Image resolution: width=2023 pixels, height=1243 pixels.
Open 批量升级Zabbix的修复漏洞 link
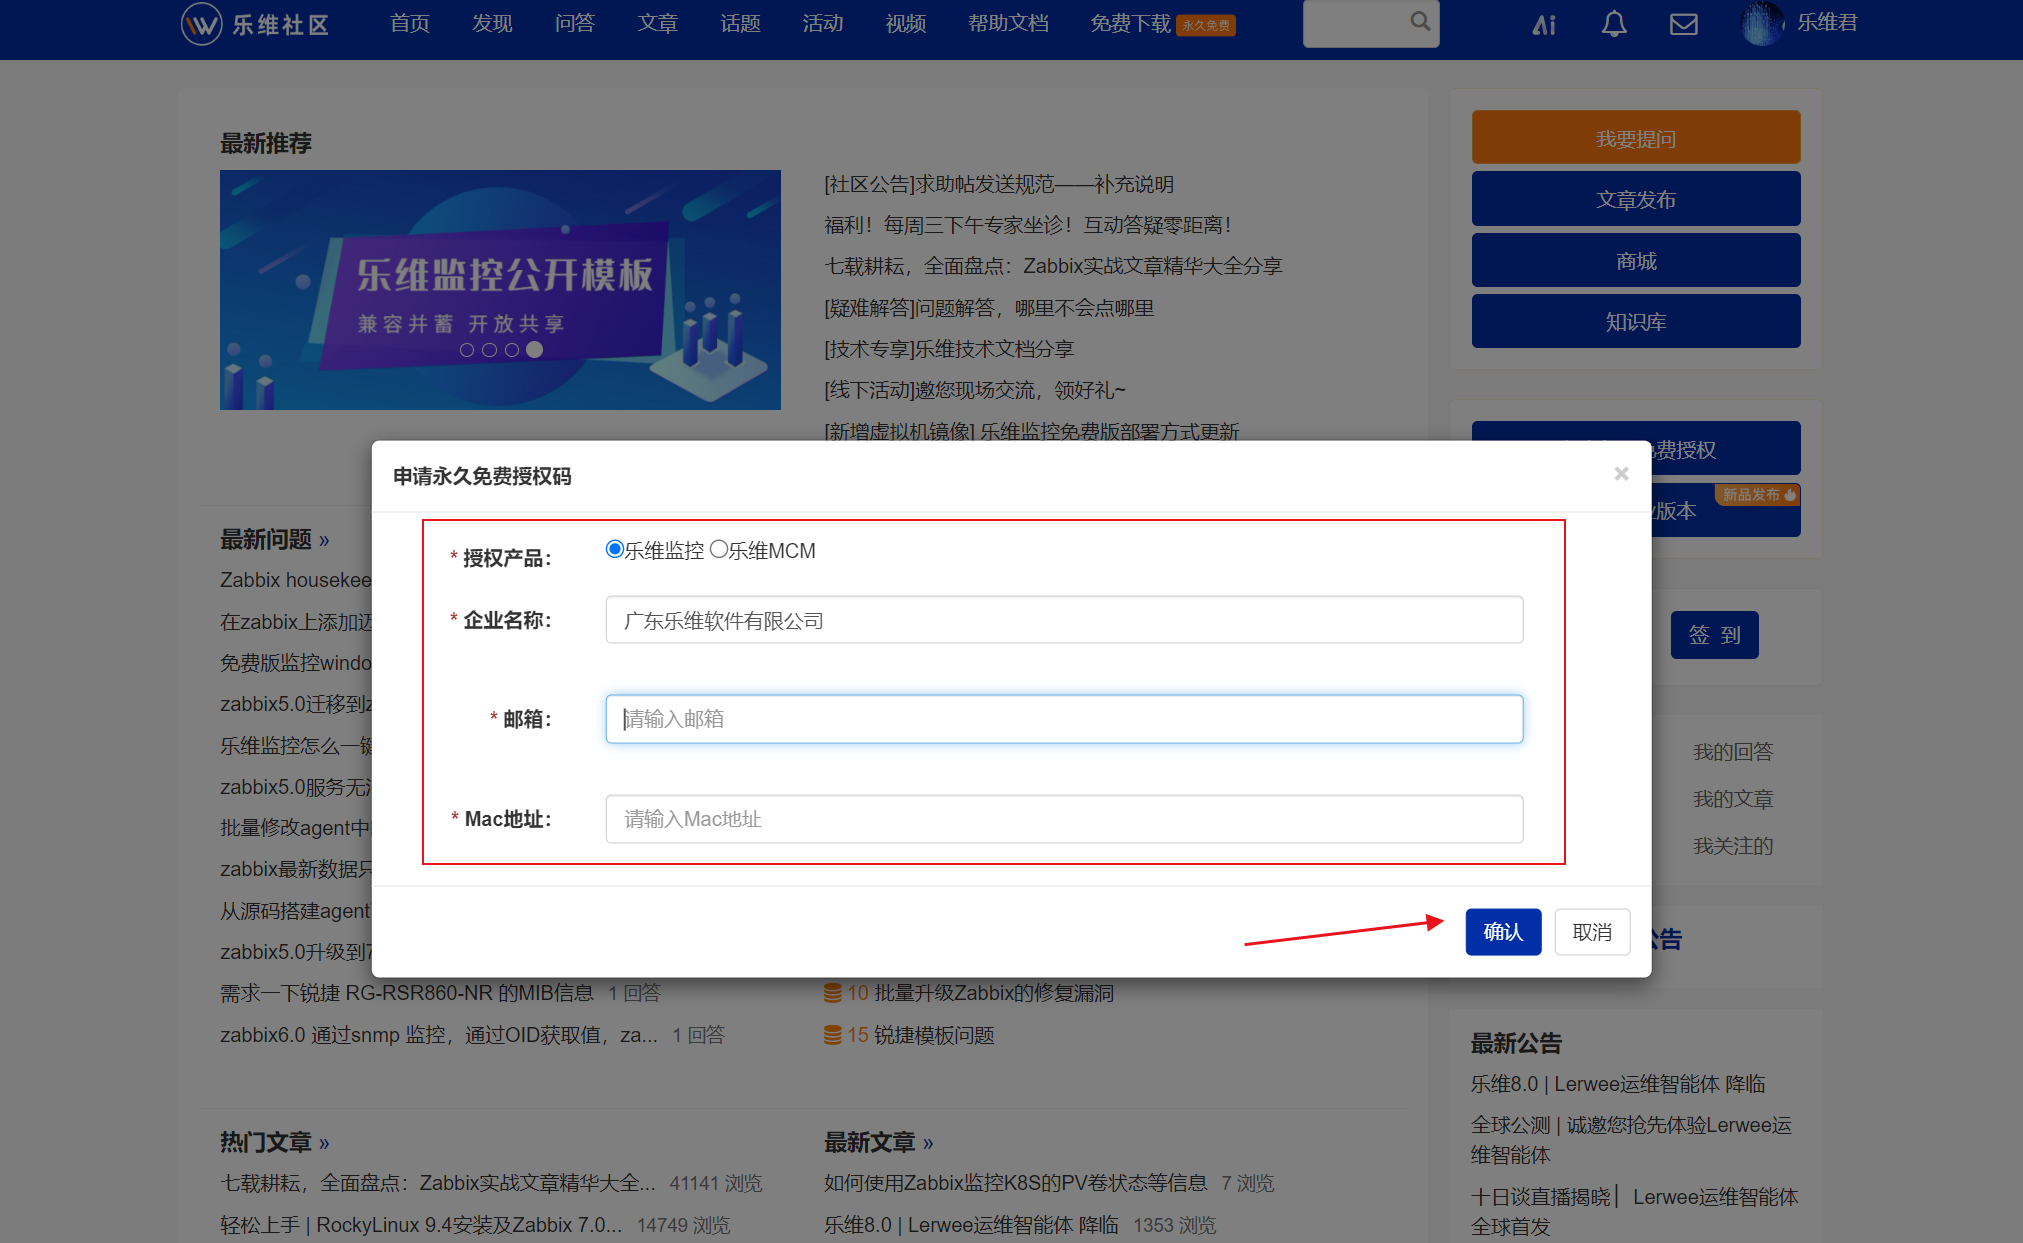point(994,993)
